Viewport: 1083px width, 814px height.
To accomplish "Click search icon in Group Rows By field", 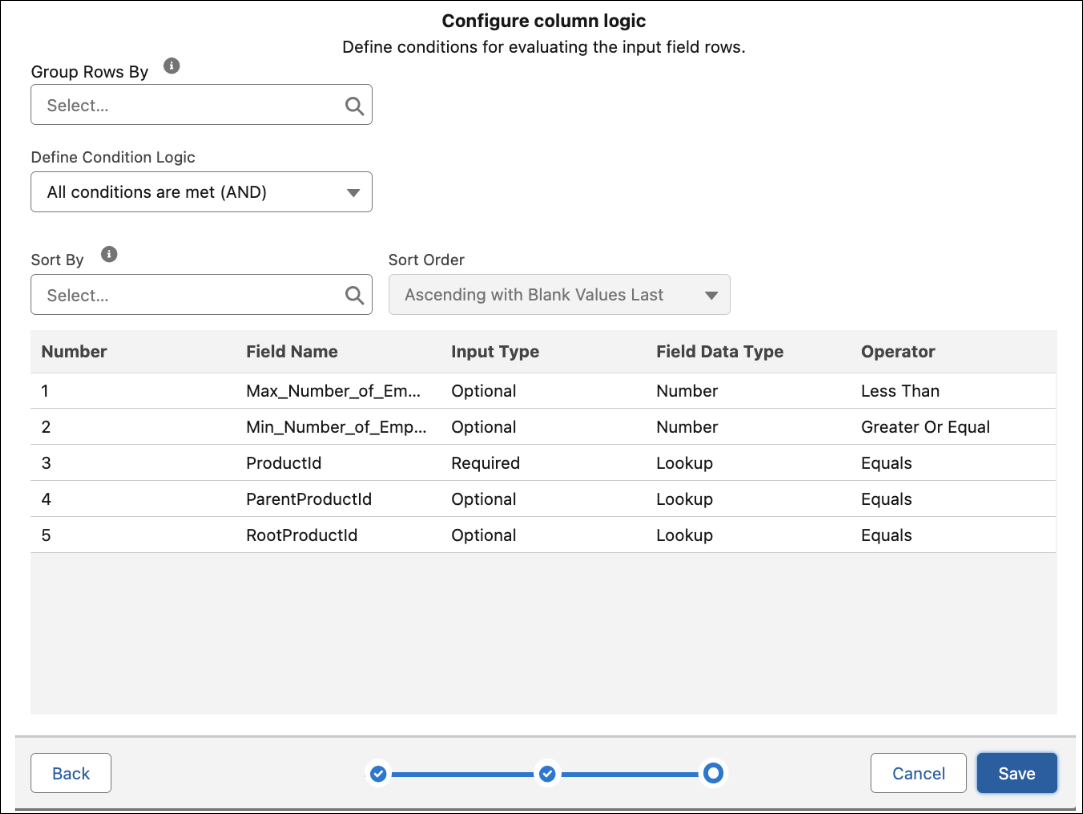I will (354, 105).
